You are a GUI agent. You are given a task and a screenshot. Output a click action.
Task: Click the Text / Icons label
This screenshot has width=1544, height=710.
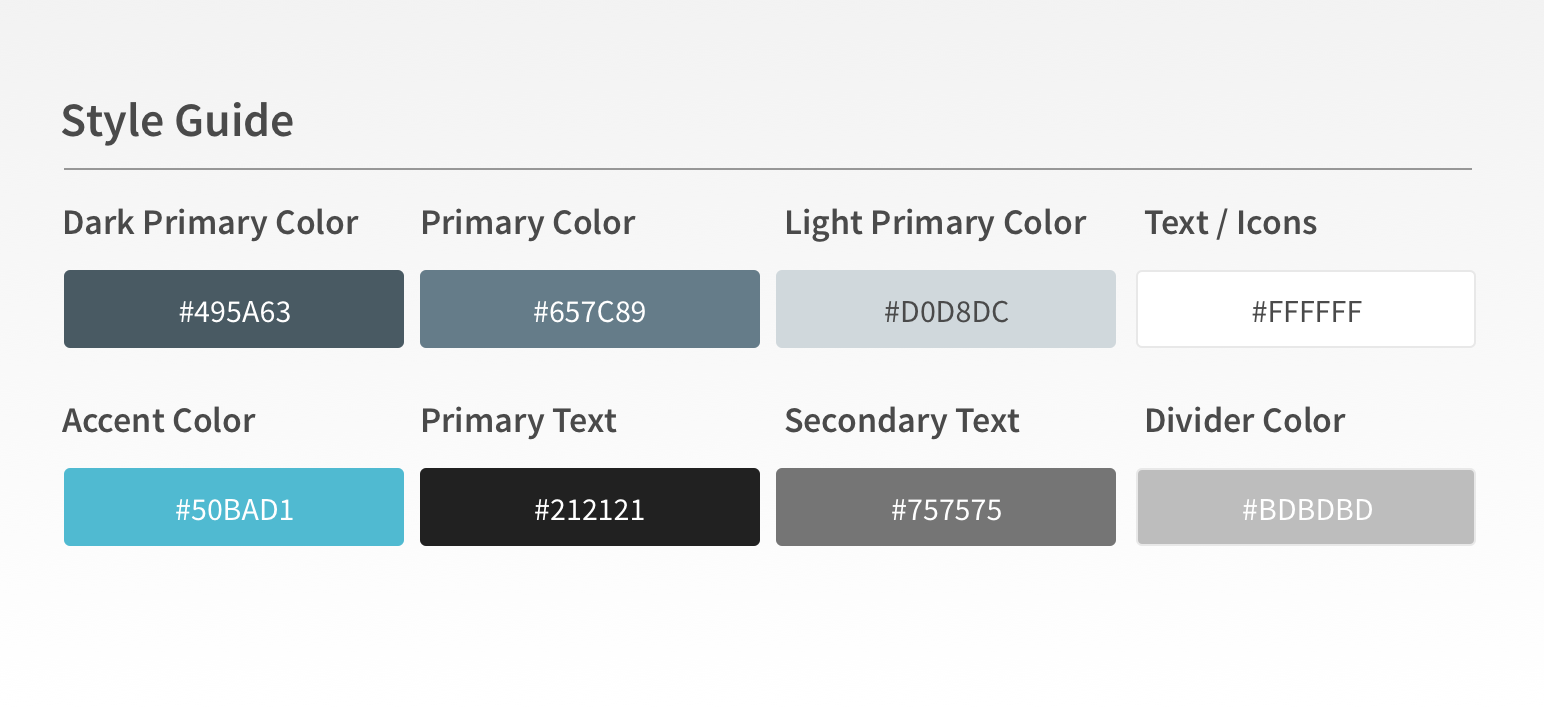coord(1231,223)
